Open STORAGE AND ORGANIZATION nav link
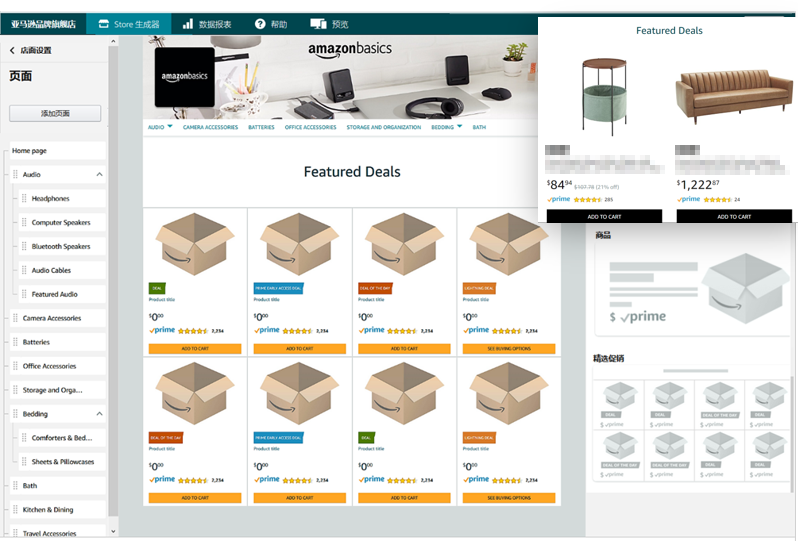Screen dimensions: 798x541 tap(384, 127)
